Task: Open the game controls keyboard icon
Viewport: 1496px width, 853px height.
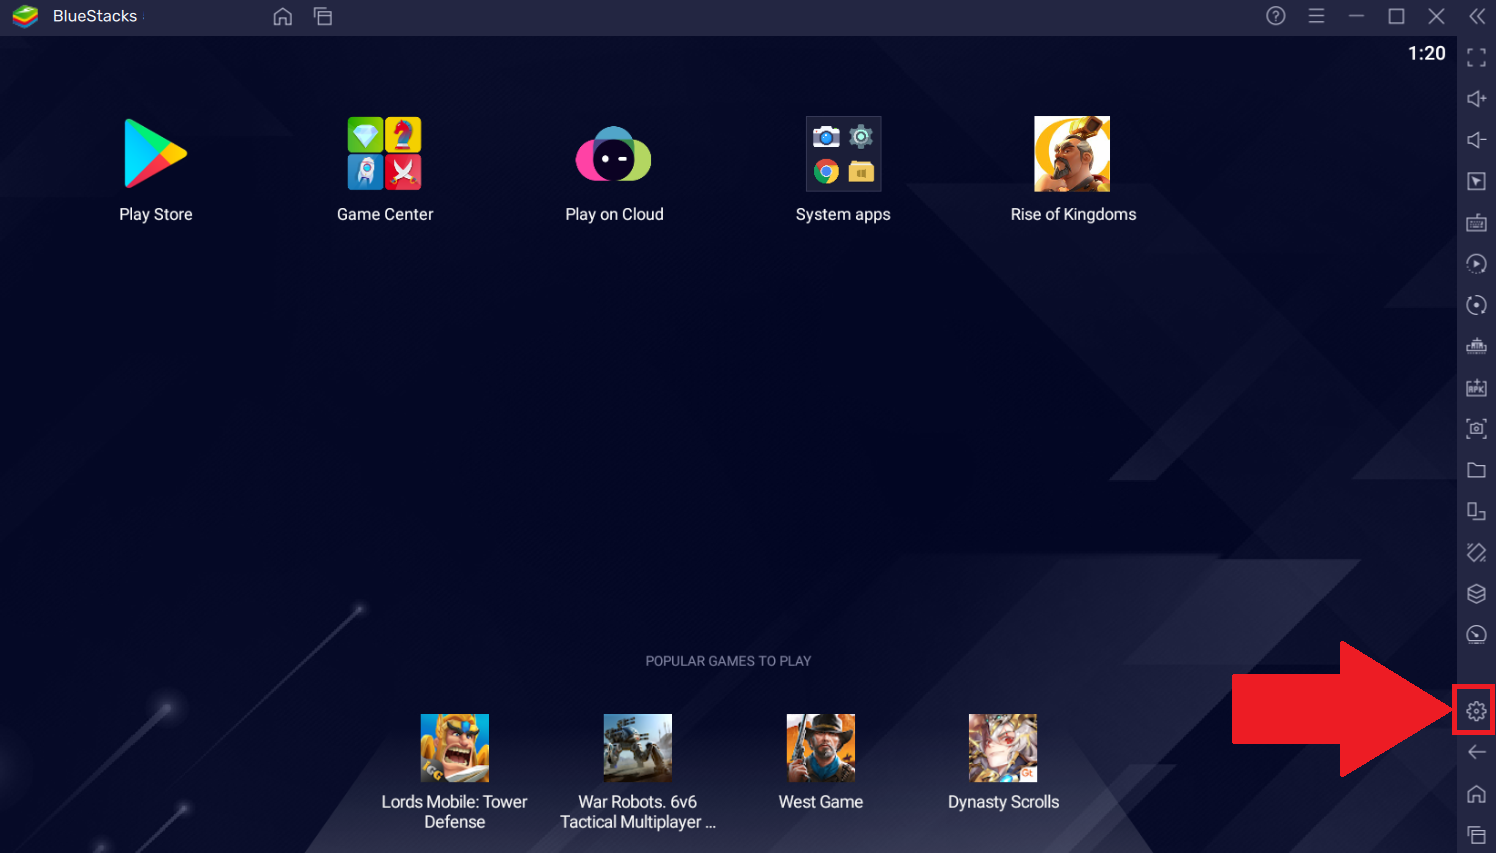Action: coord(1476,222)
